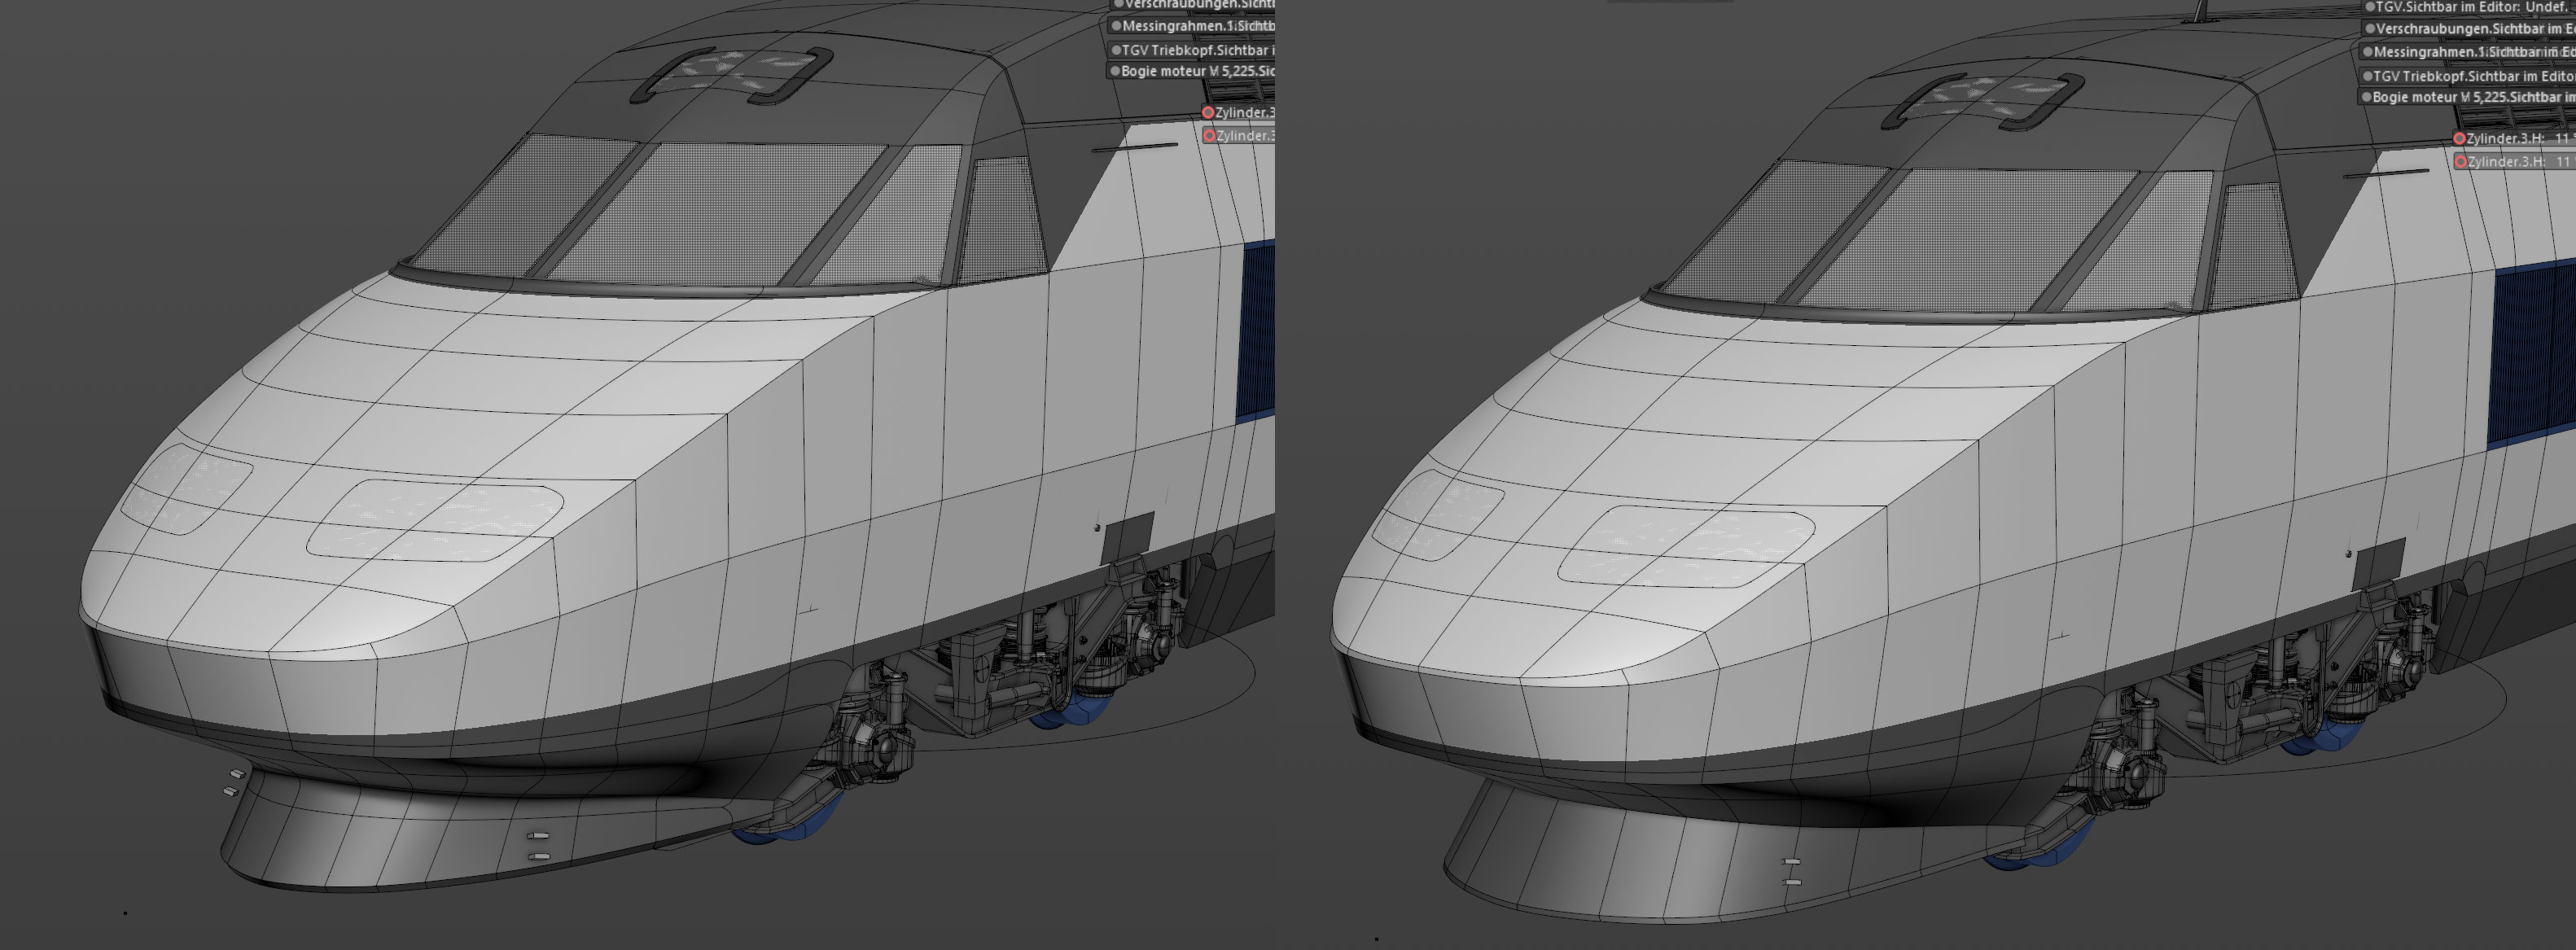Click red keyframe circle of lower Zylinder.3 in left view
The height and width of the screenshot is (950, 2576).
pos(1209,136)
